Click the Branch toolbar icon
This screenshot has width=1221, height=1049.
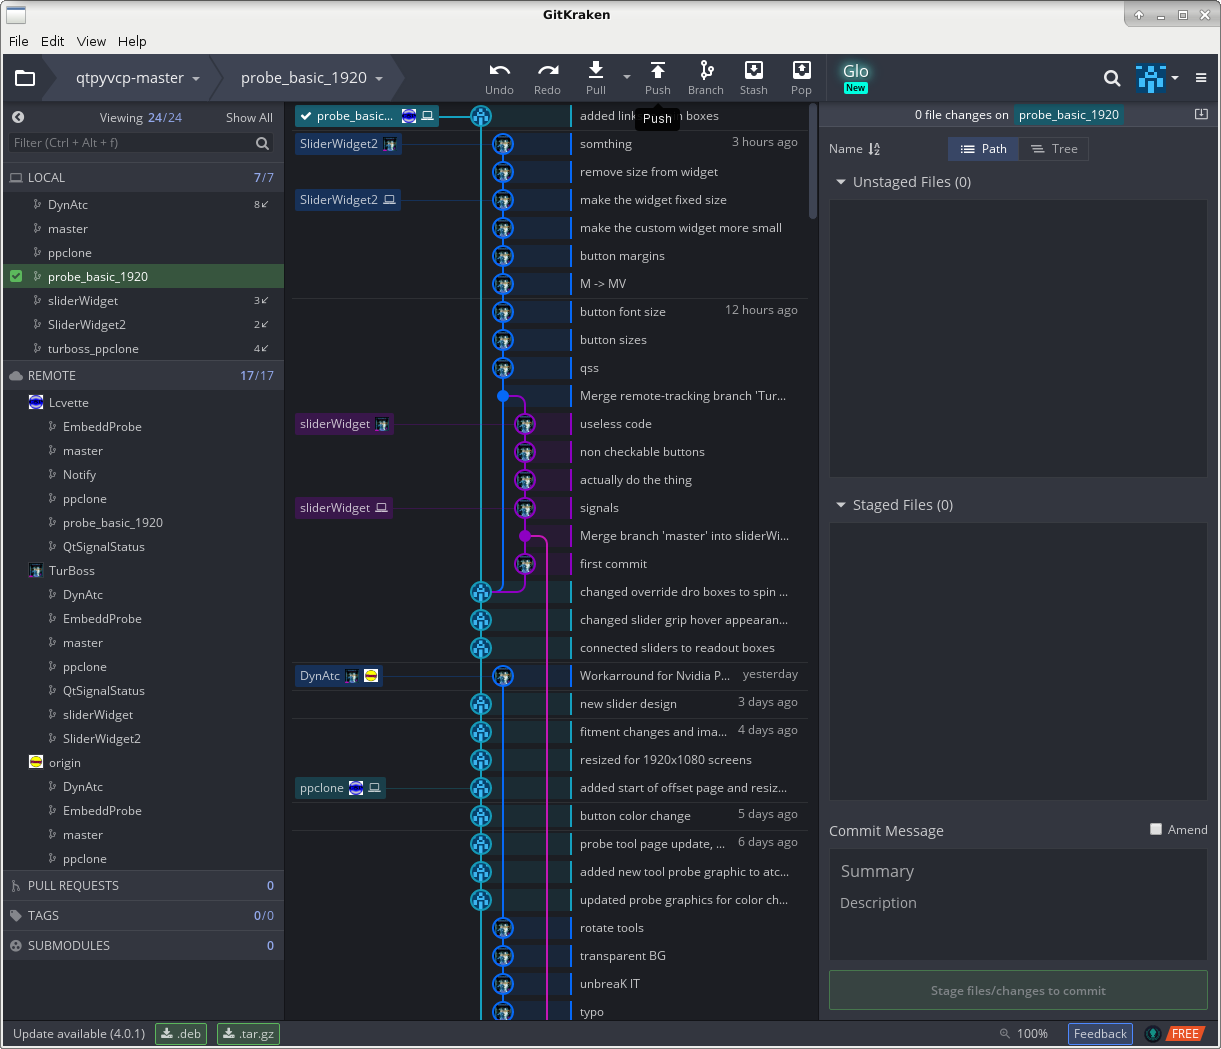coord(706,77)
